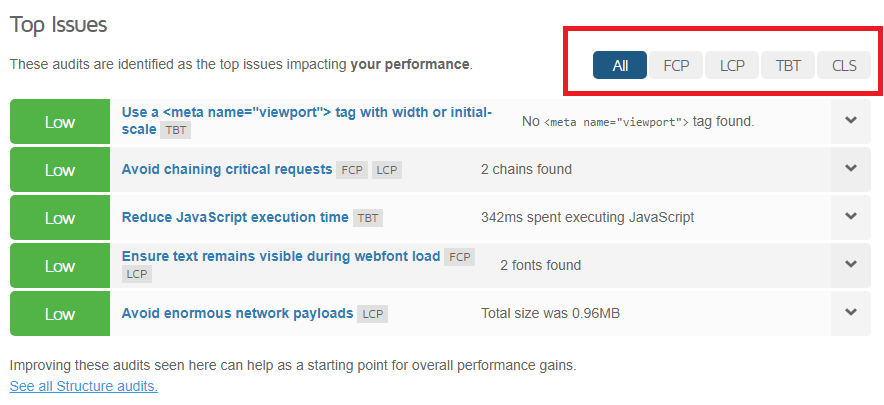Select the All filter tab

point(620,65)
